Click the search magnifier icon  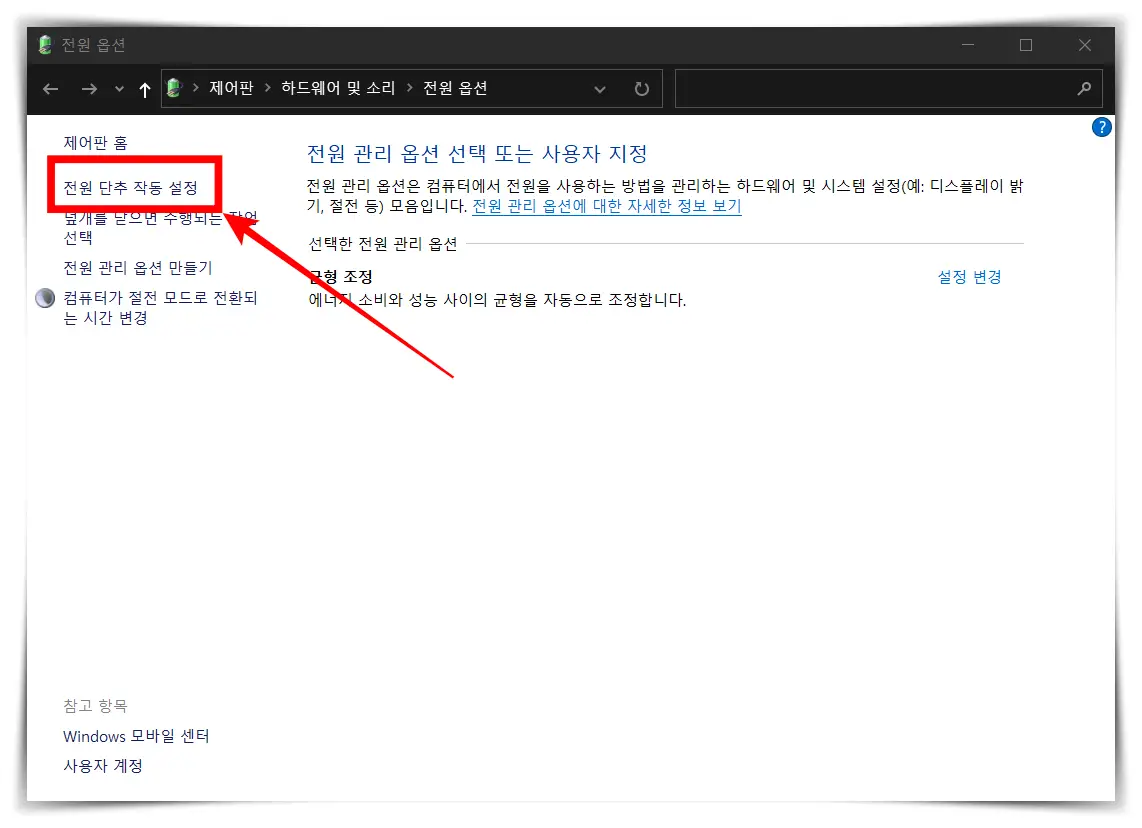pyautogui.click(x=1084, y=88)
